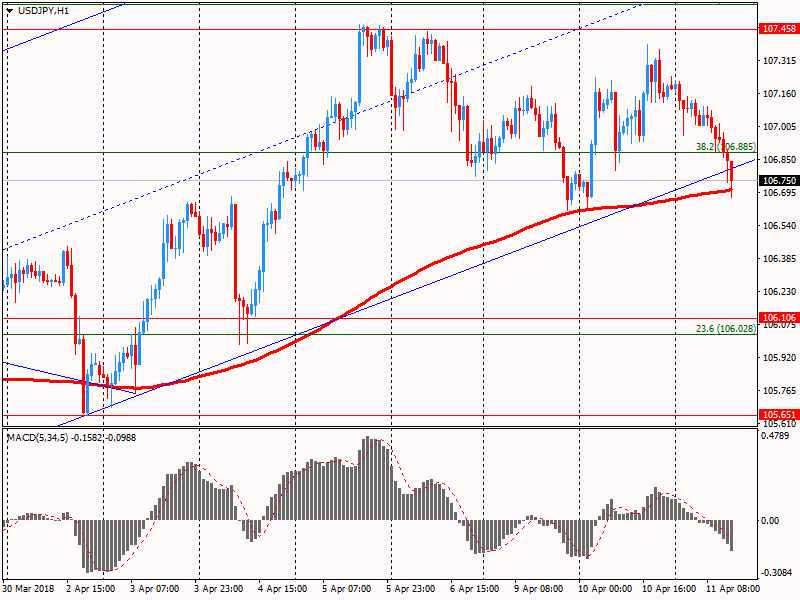Viewport: 800px width, 600px height.
Task: Select time axis label 5 Apr 23:00
Action: (411, 589)
